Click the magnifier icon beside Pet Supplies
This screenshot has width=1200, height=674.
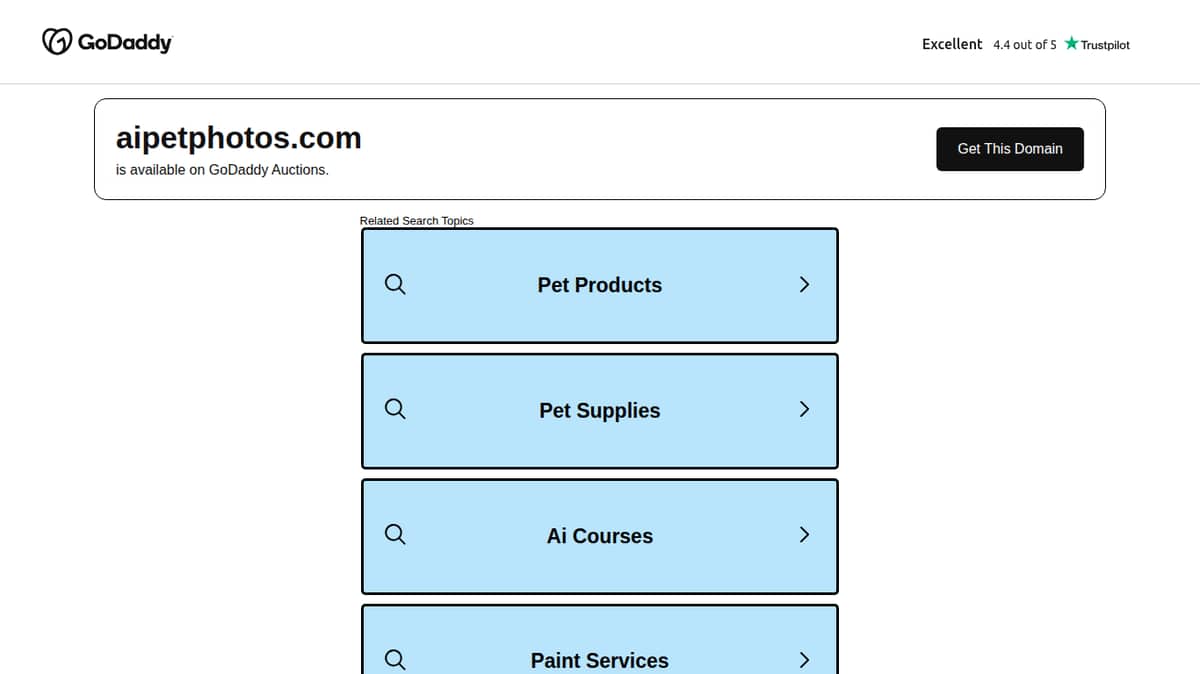click(x=395, y=410)
